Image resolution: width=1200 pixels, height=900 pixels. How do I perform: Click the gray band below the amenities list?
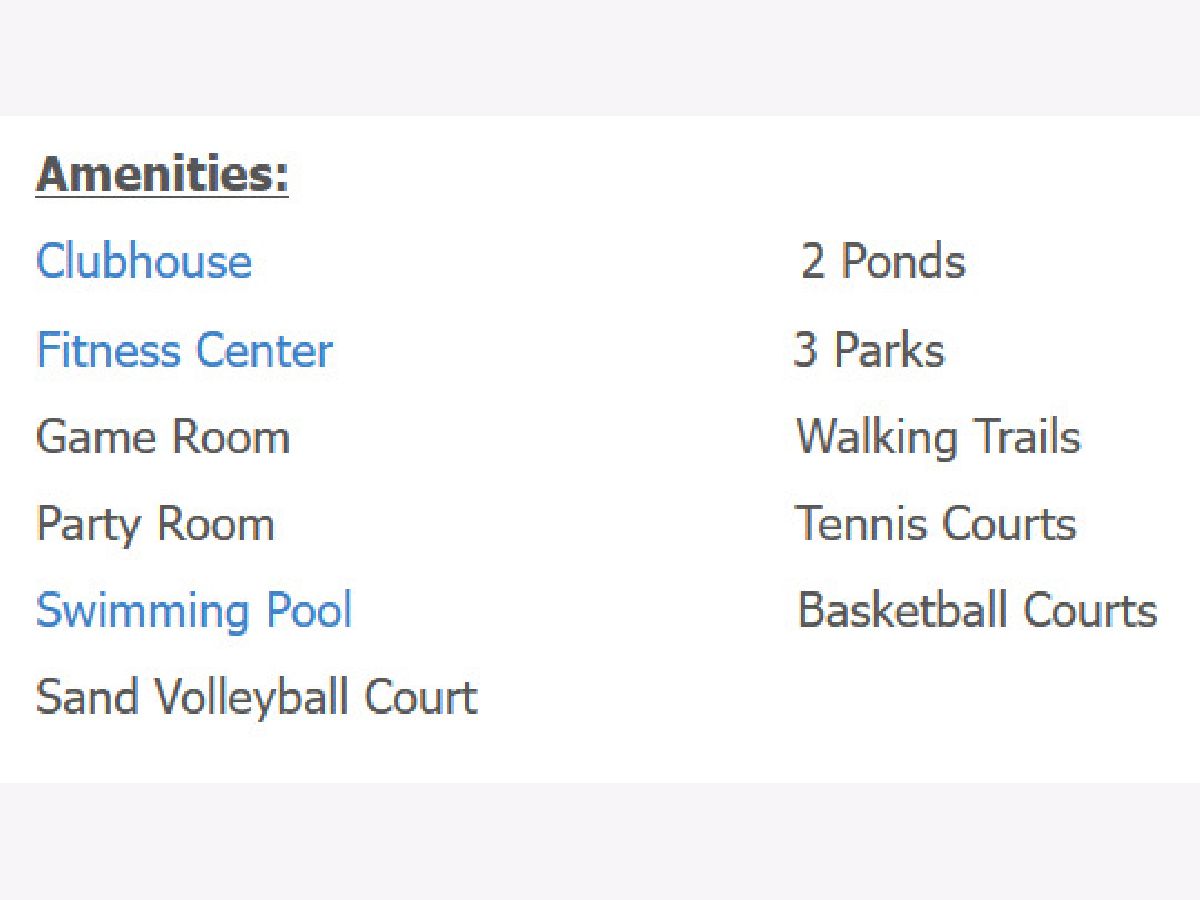[600, 841]
